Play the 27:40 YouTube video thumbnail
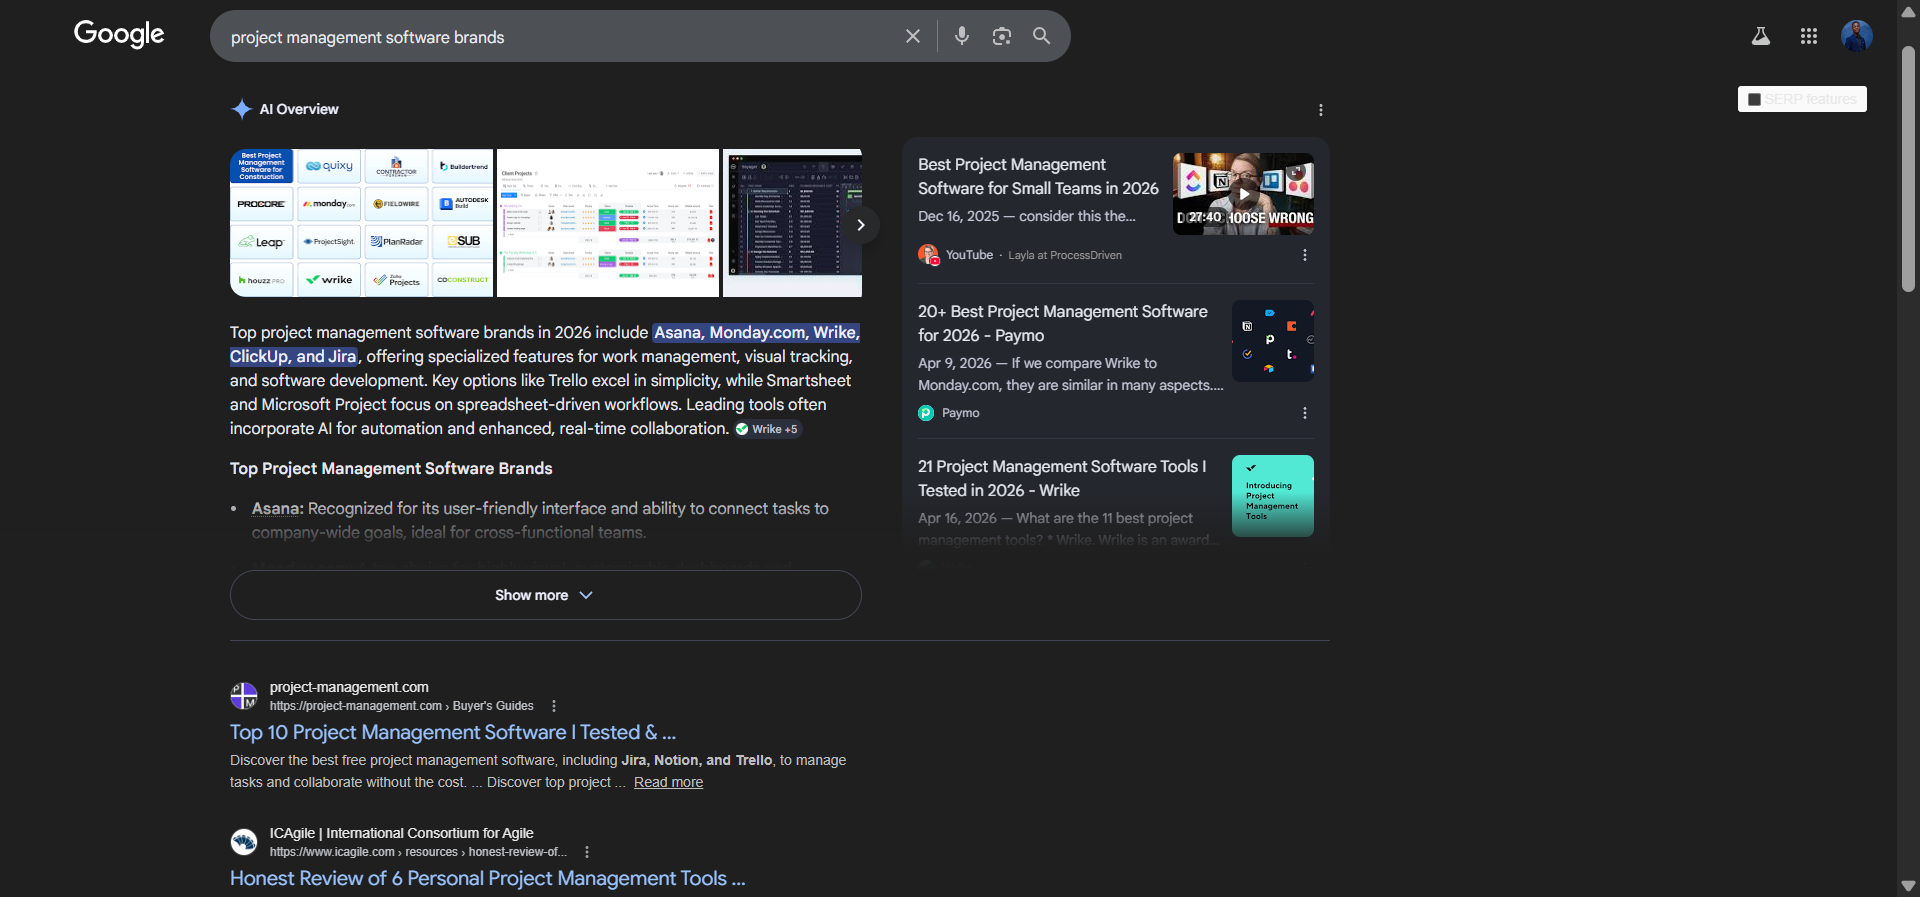1920x897 pixels. tap(1243, 194)
